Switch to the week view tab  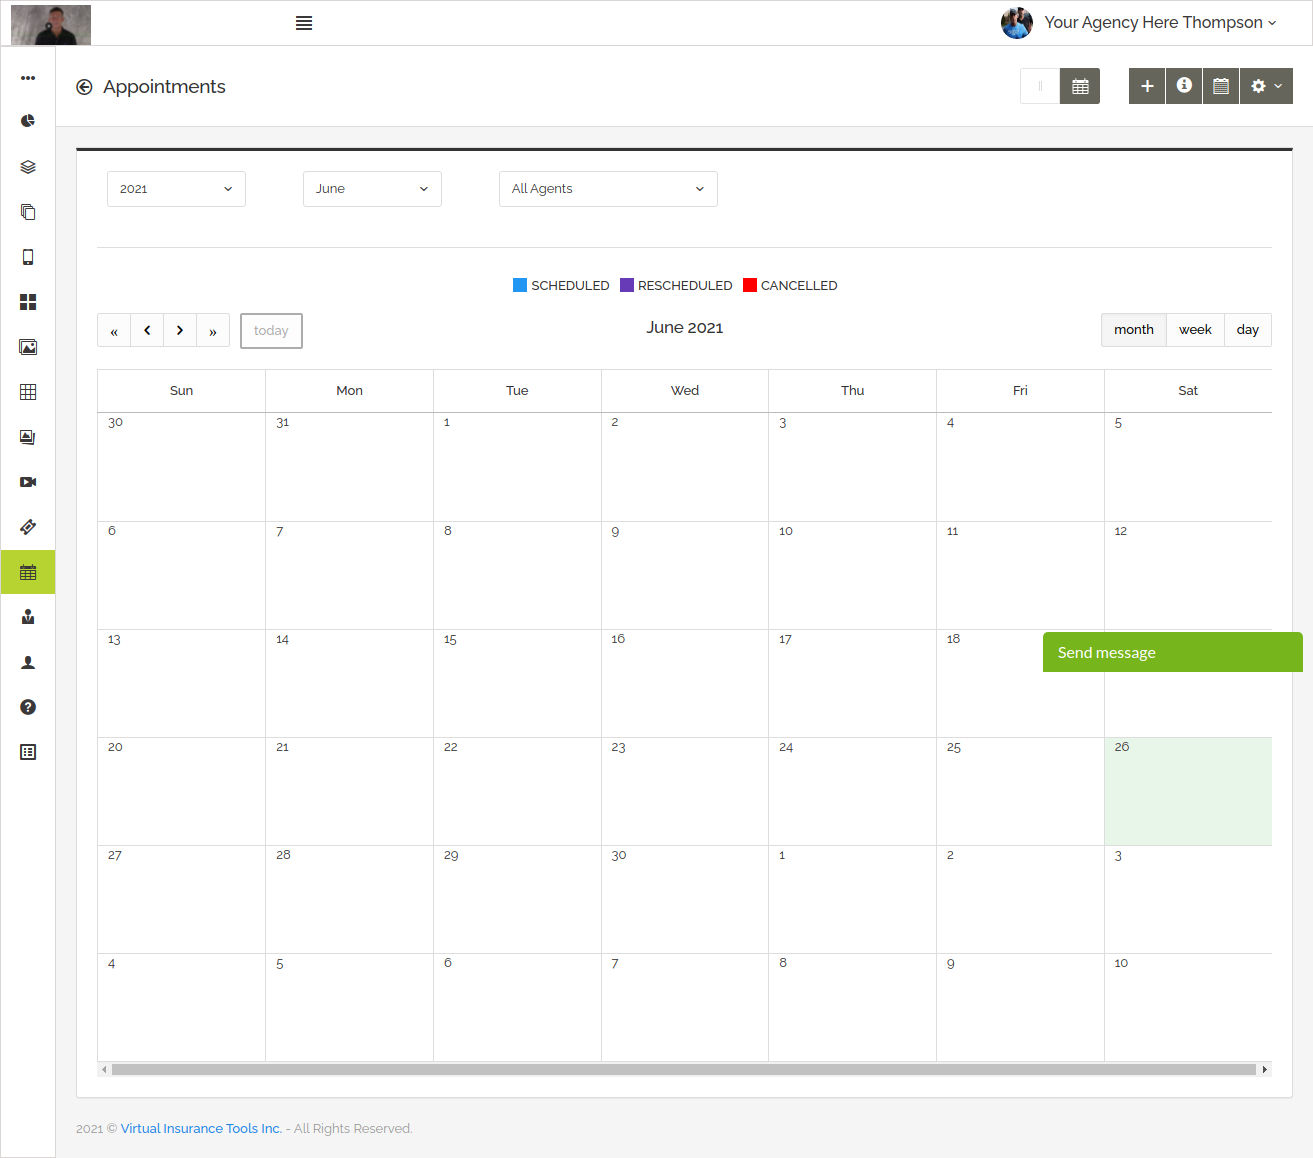coord(1195,330)
